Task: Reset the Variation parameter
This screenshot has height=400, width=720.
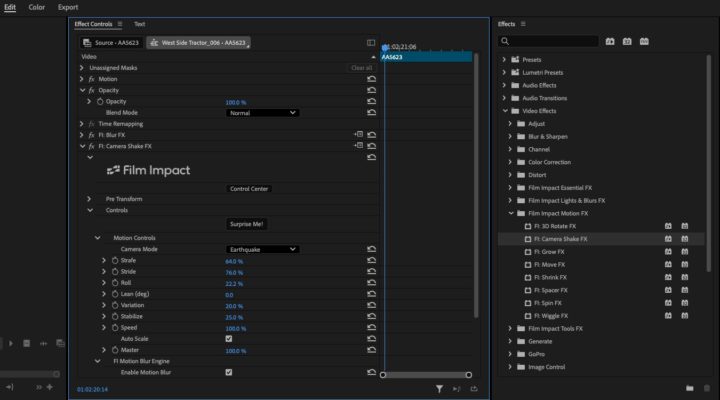Action: point(371,305)
